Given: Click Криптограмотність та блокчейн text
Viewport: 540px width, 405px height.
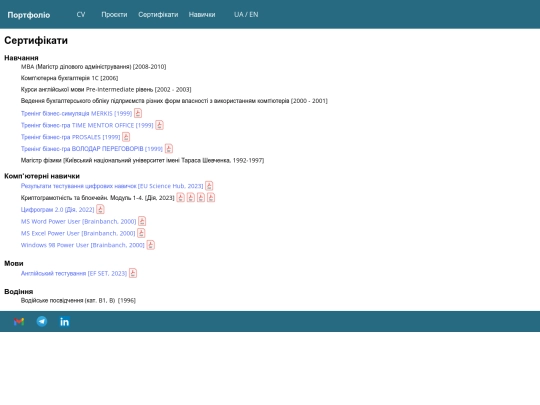Looking at the screenshot, I should [x=97, y=198].
